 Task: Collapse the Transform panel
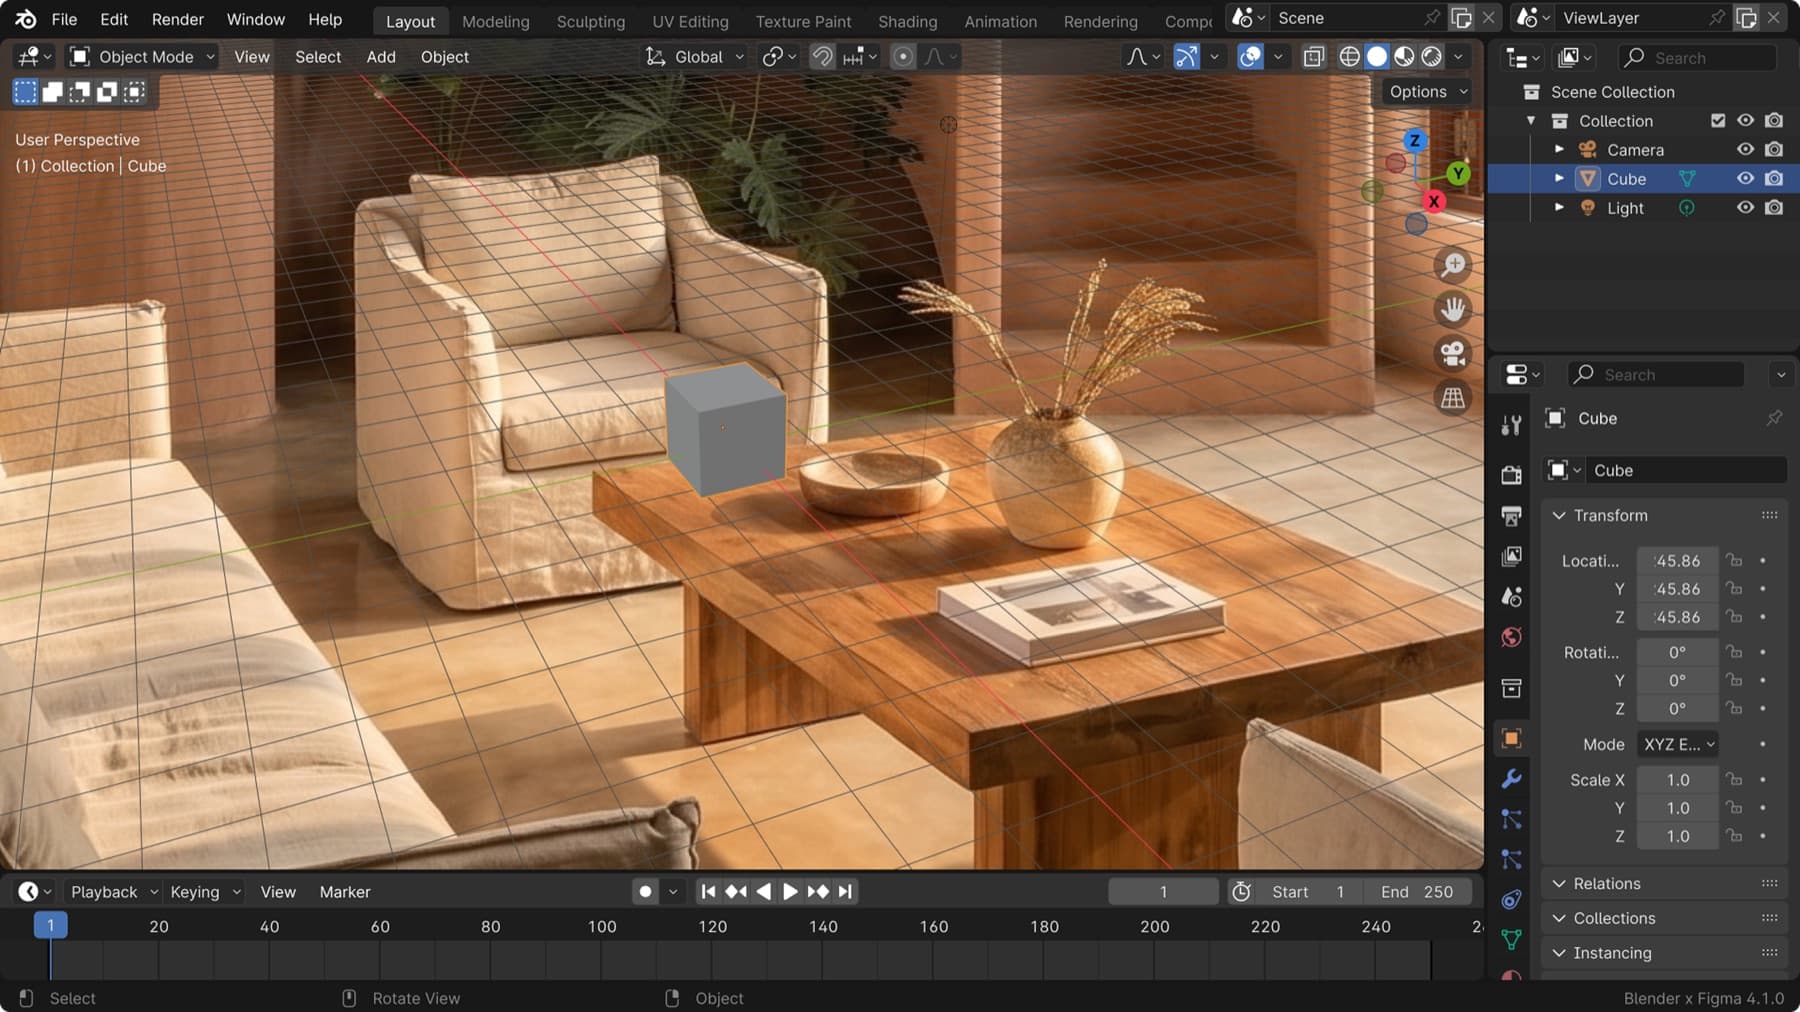point(1558,516)
